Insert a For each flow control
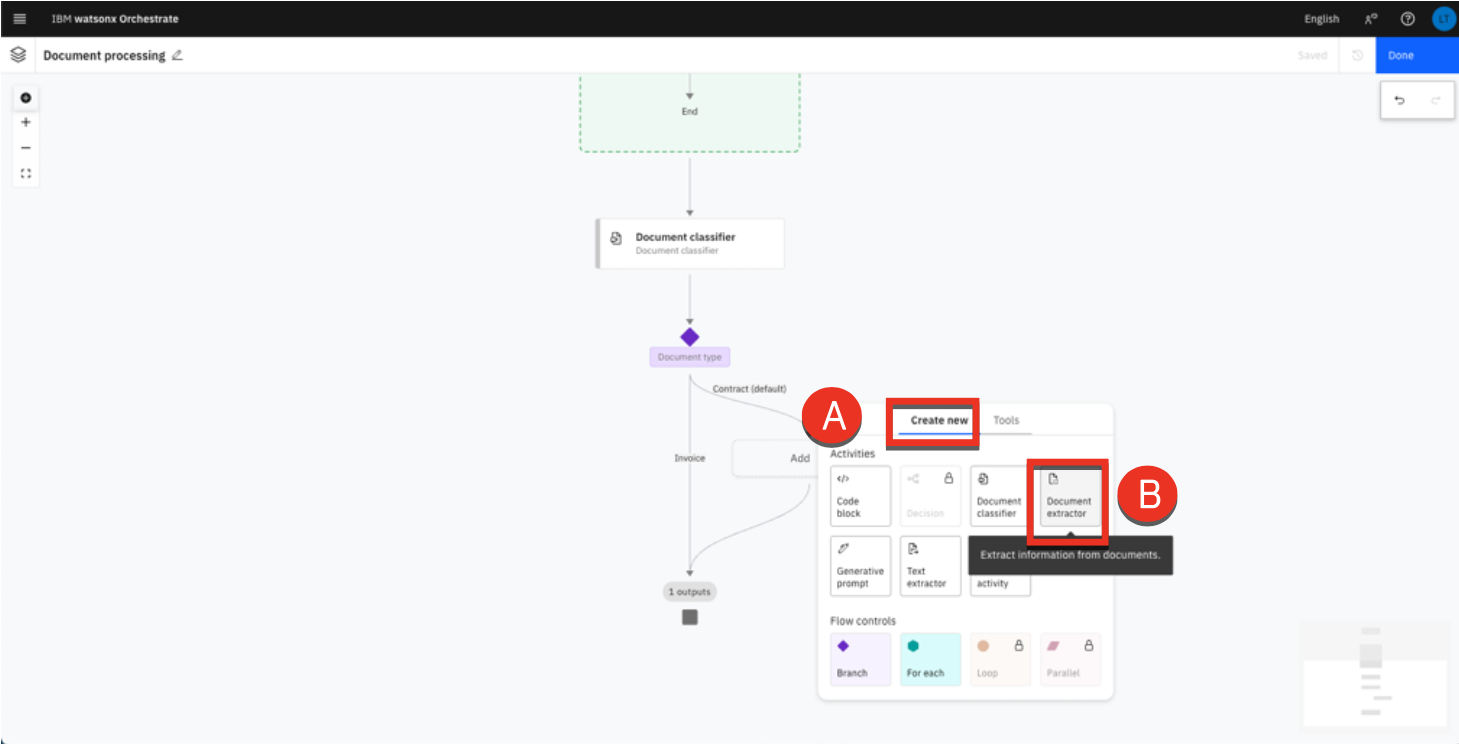The image size is (1459, 744). tap(930, 659)
